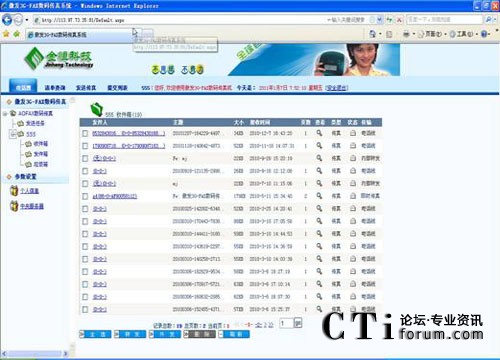Click the highlighted blue first navigation tab
Image resolution: width=500 pixels, height=360 pixels.
tap(23, 87)
